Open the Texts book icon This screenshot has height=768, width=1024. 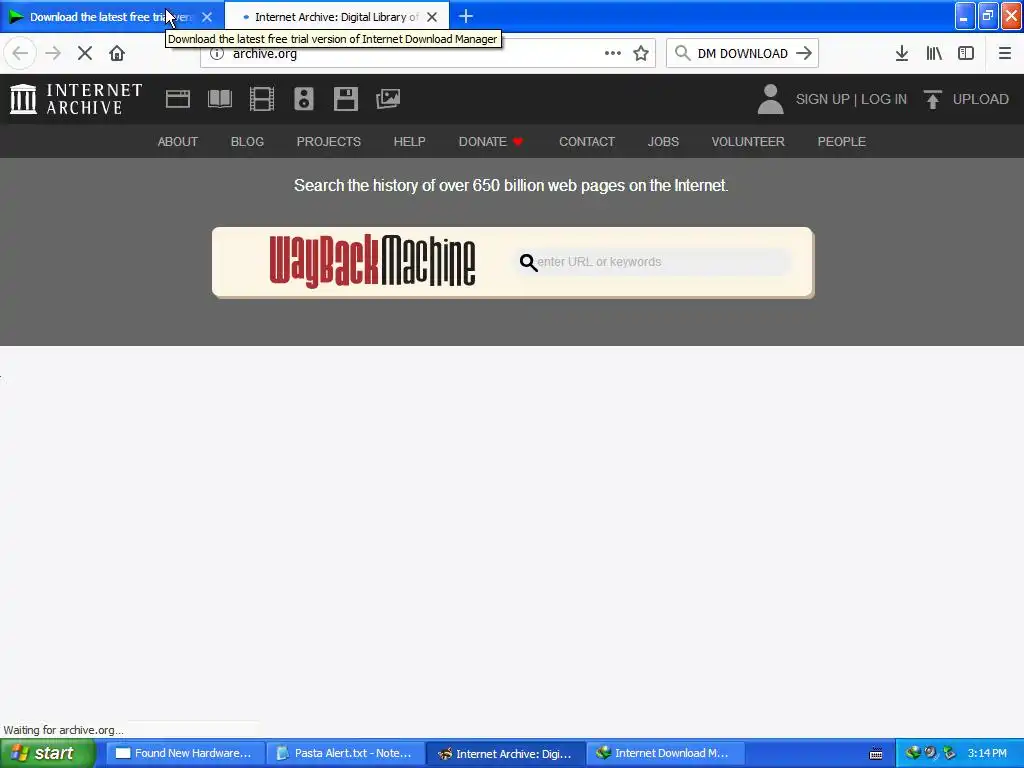(x=219, y=99)
